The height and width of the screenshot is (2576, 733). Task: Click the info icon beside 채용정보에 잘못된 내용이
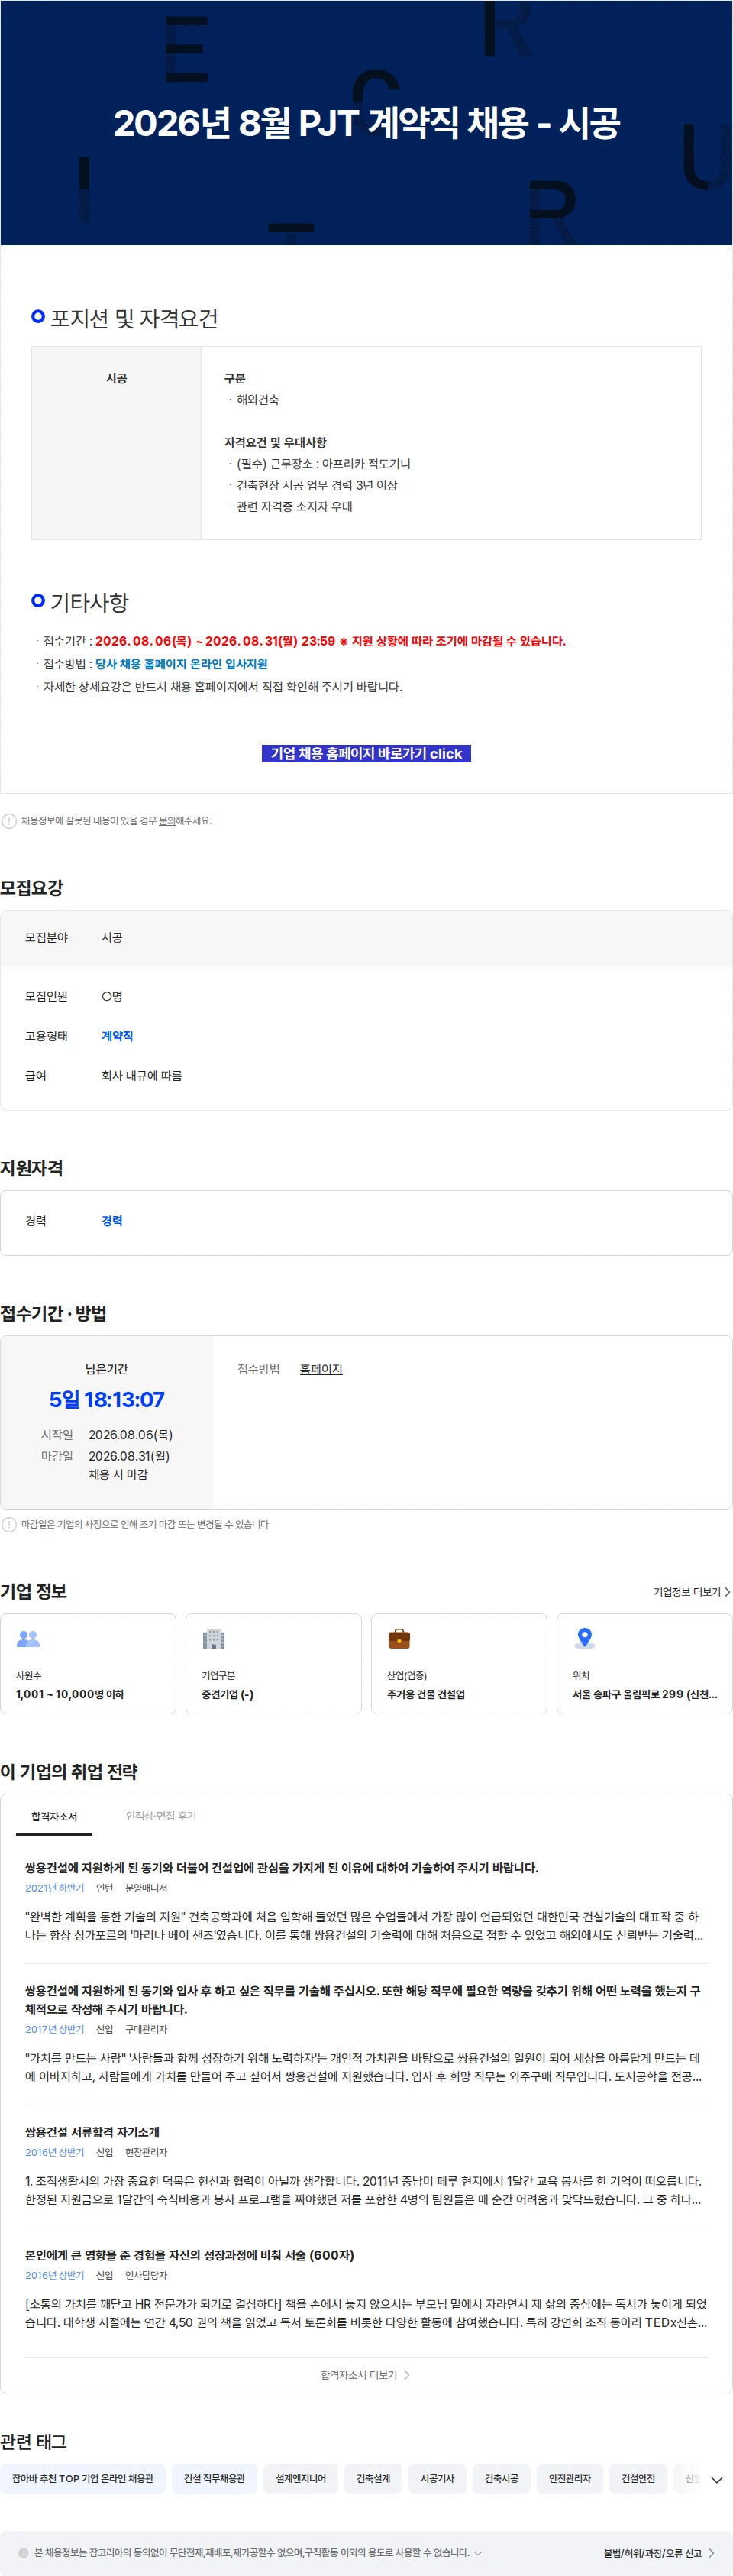tap(9, 821)
